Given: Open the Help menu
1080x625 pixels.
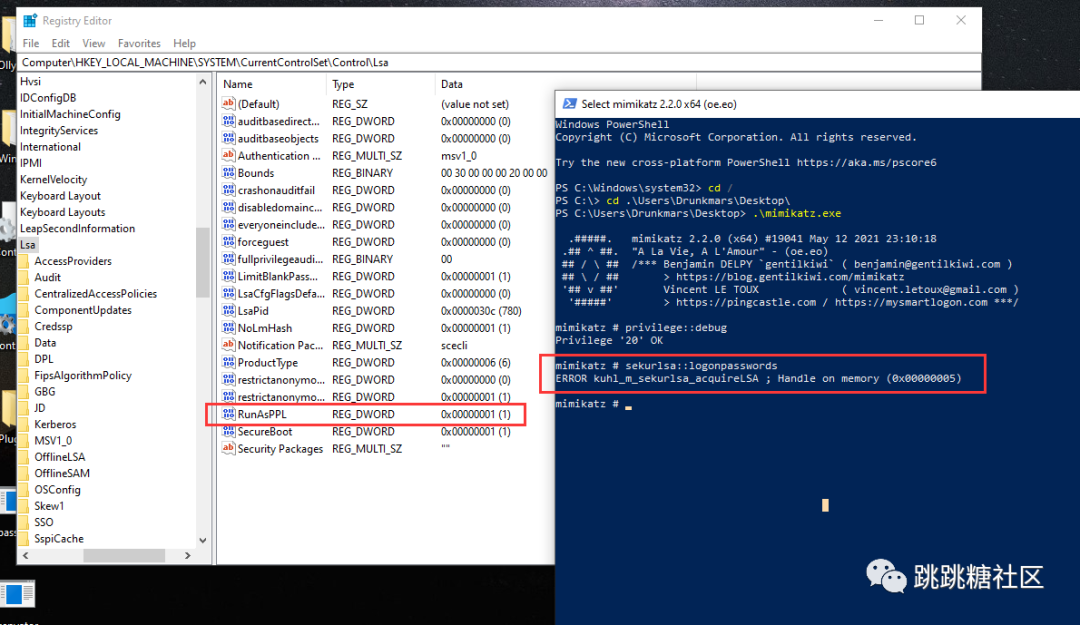Looking at the screenshot, I should tap(184, 43).
